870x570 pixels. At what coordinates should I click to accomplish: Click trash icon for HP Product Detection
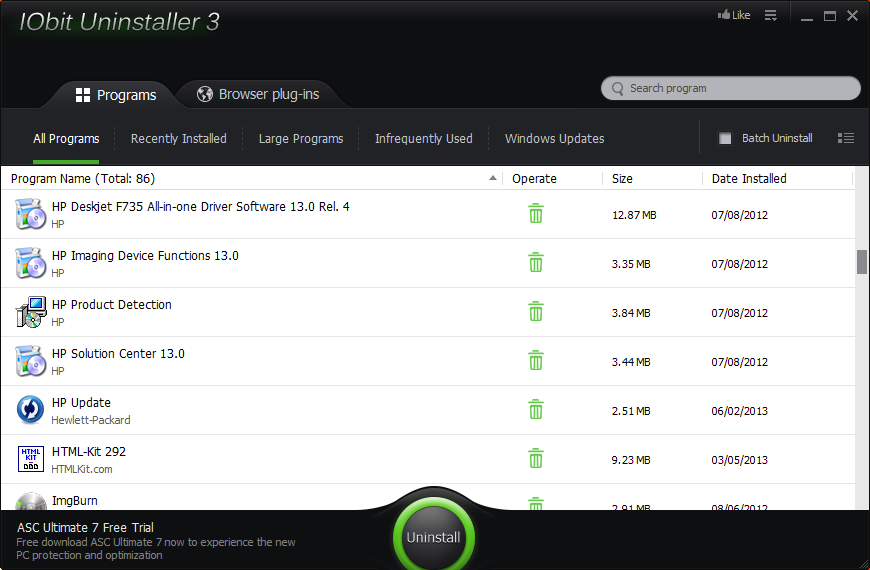(535, 311)
